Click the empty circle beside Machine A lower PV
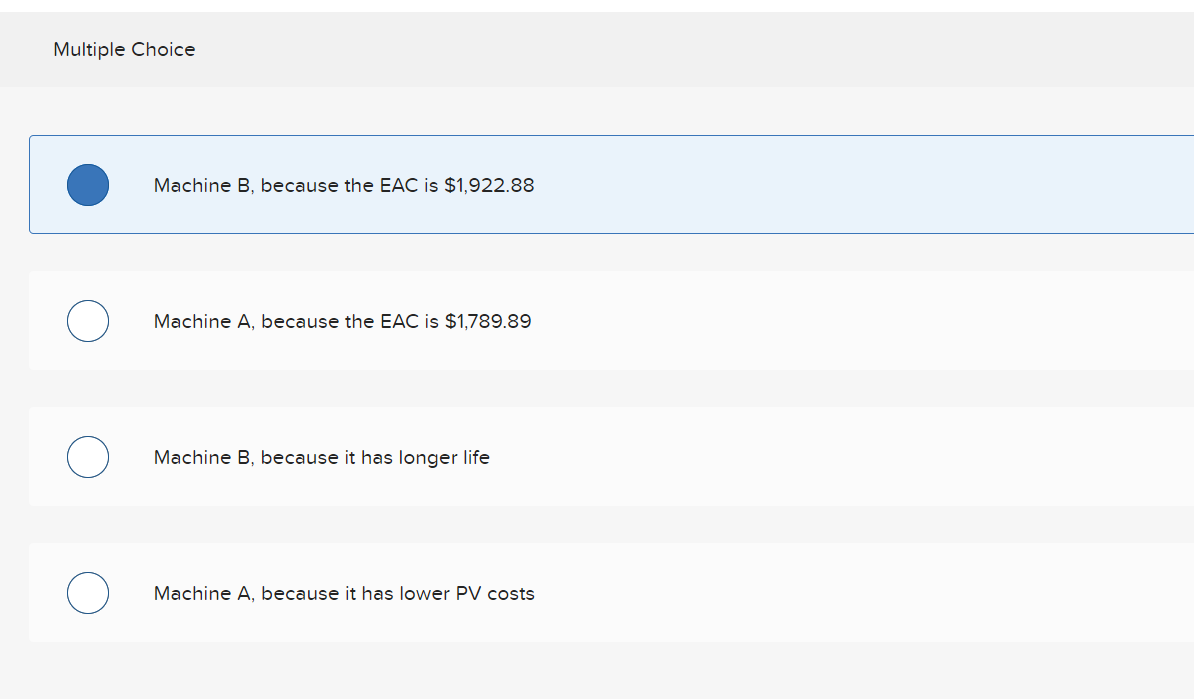The height and width of the screenshot is (699, 1194). click(x=88, y=592)
